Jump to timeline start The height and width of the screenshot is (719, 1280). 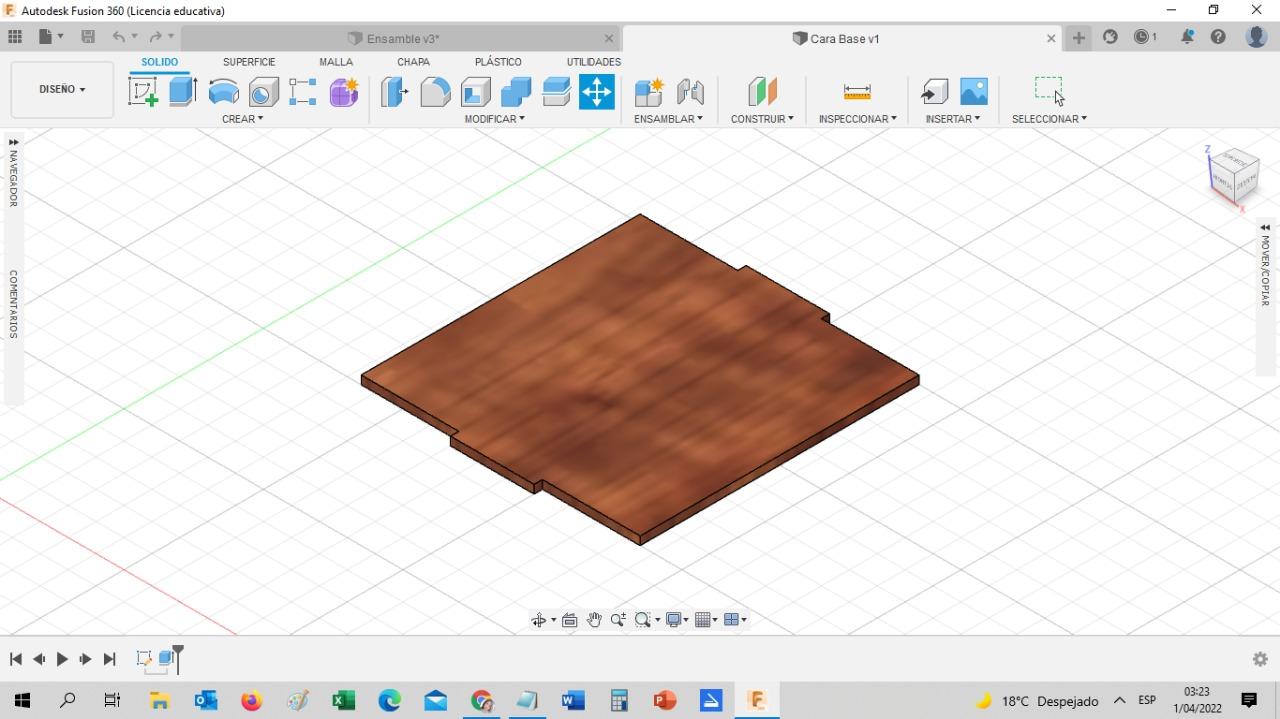pyautogui.click(x=15, y=659)
